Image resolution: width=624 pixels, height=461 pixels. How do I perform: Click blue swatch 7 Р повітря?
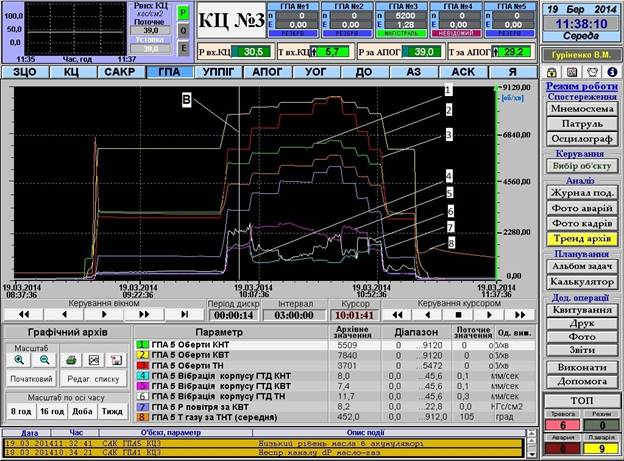(x=142, y=407)
